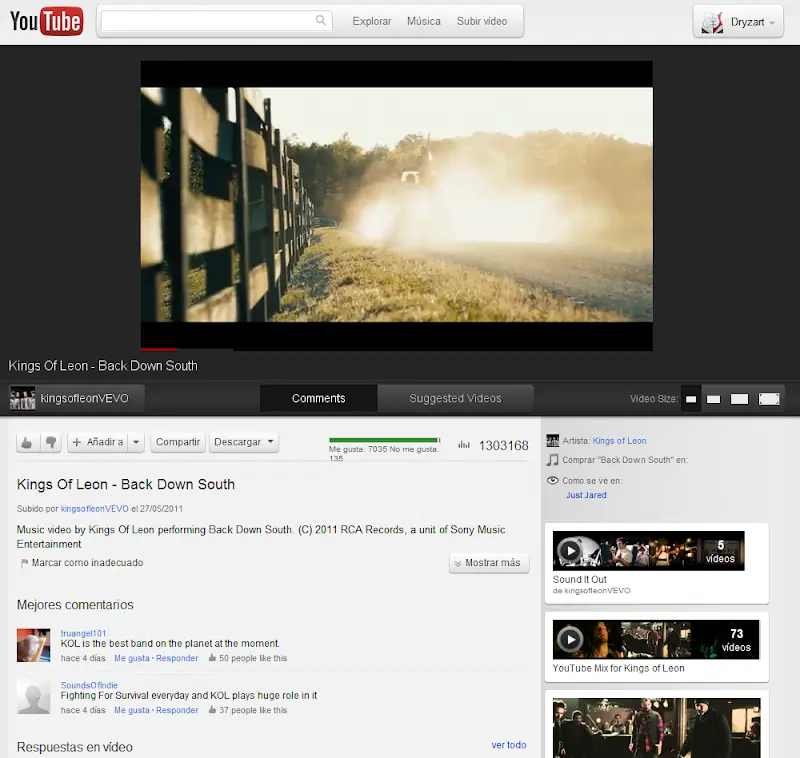Open ver todo video responses
Viewport: 800px width, 758px height.
tap(509, 745)
